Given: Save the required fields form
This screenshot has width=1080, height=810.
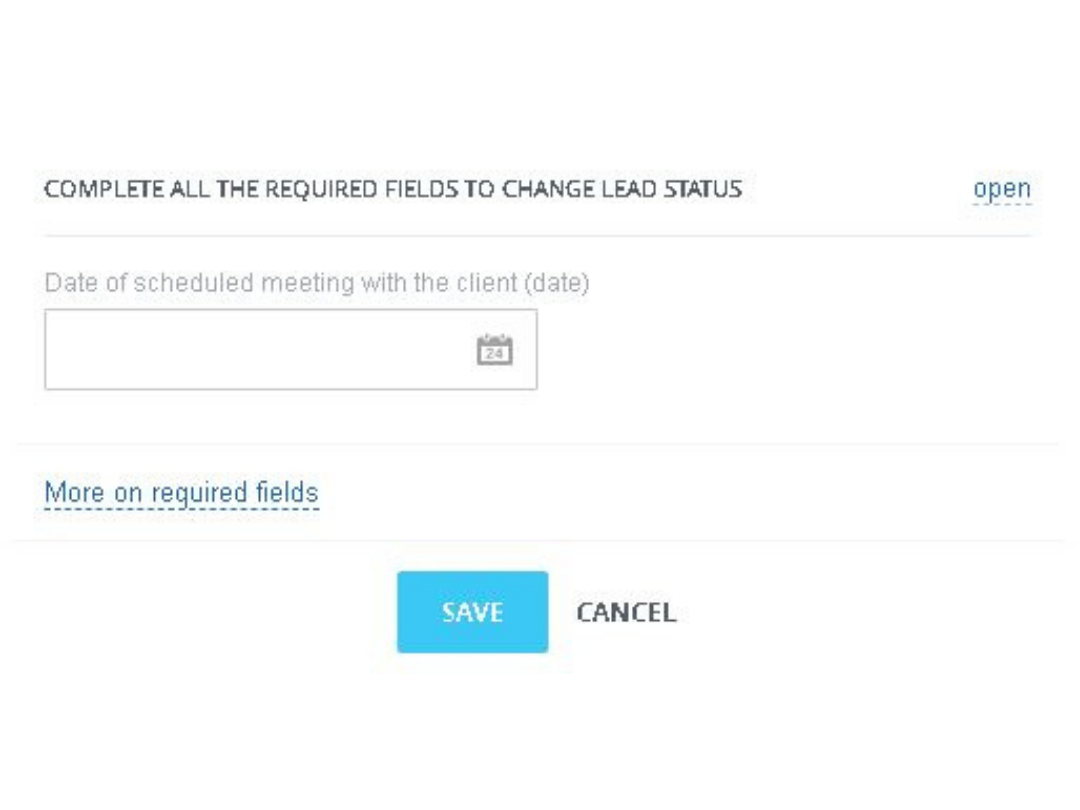Looking at the screenshot, I should 472,612.
